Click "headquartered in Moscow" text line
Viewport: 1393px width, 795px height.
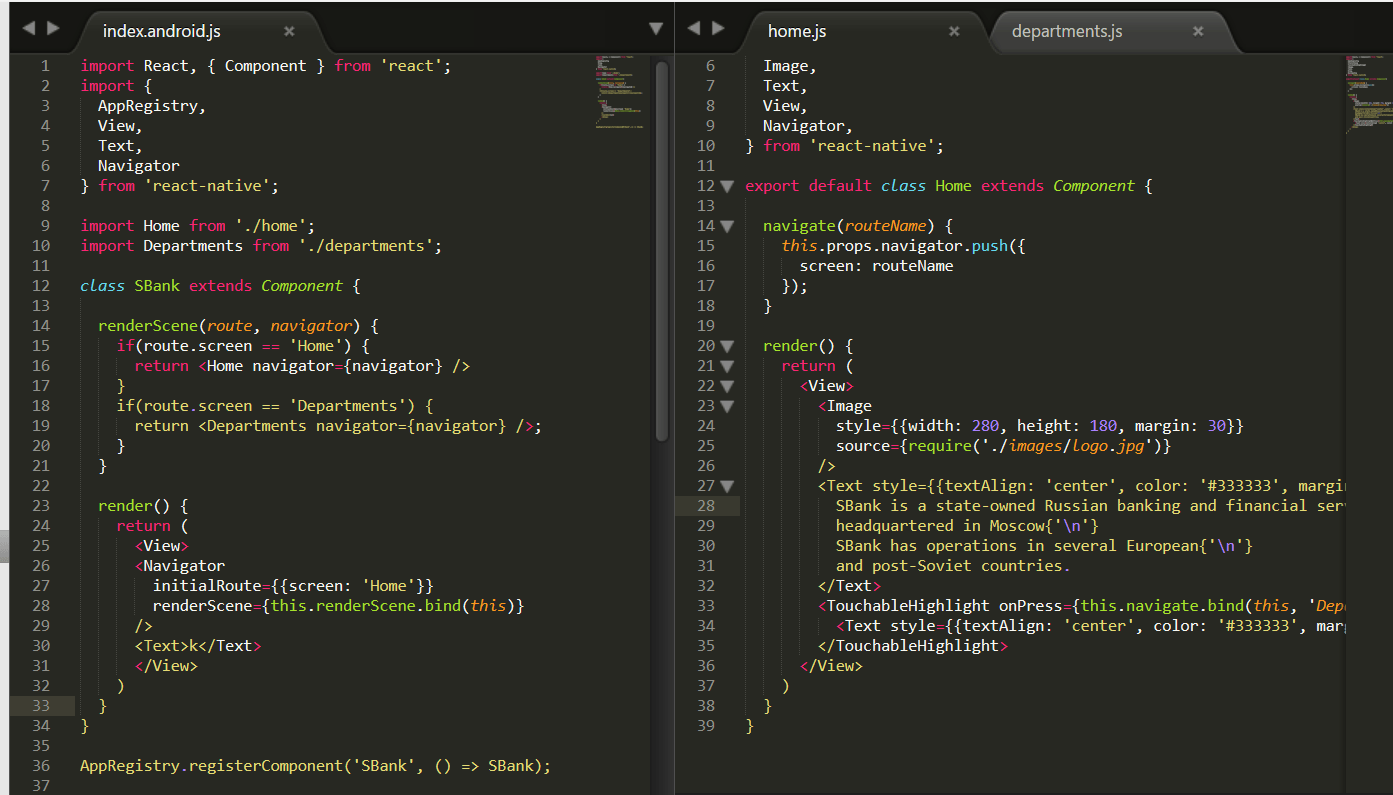click(x=967, y=526)
